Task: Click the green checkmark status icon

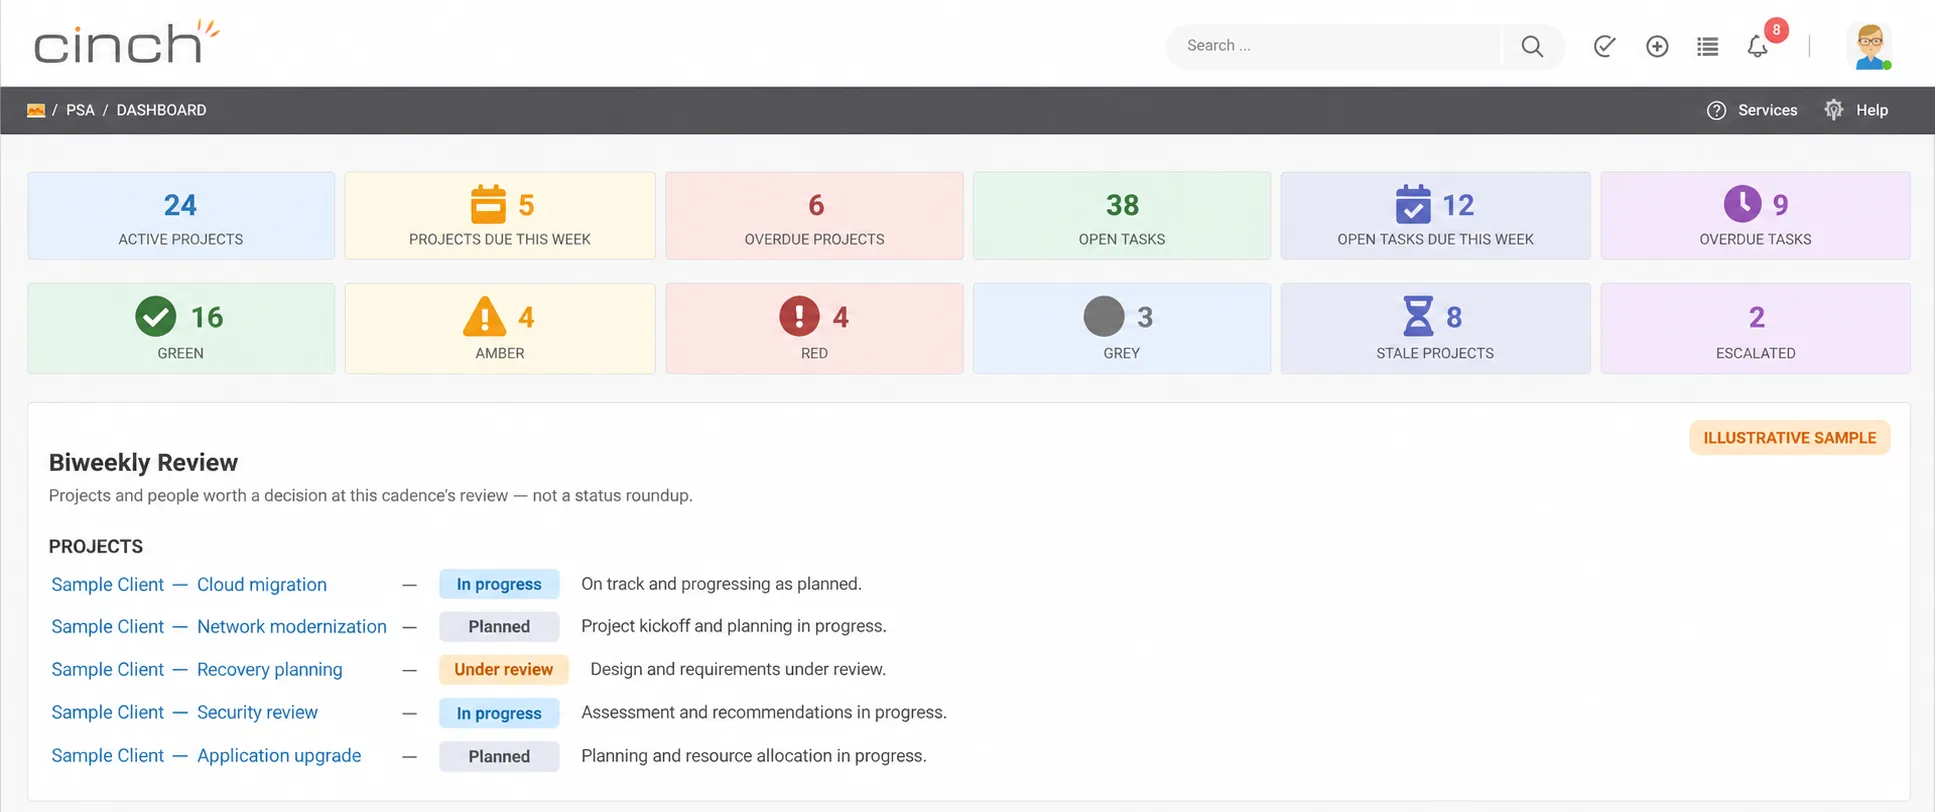Action: pos(156,317)
